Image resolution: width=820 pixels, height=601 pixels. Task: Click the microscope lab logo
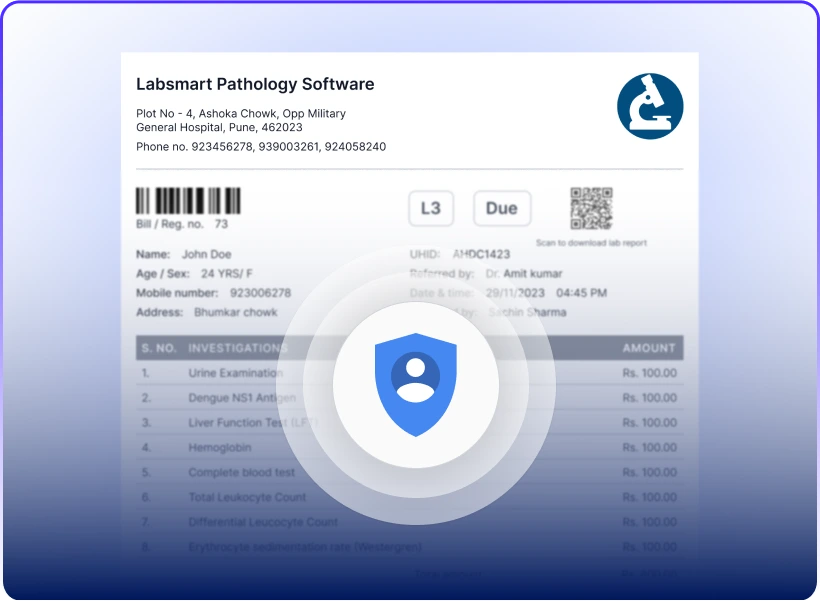point(650,106)
